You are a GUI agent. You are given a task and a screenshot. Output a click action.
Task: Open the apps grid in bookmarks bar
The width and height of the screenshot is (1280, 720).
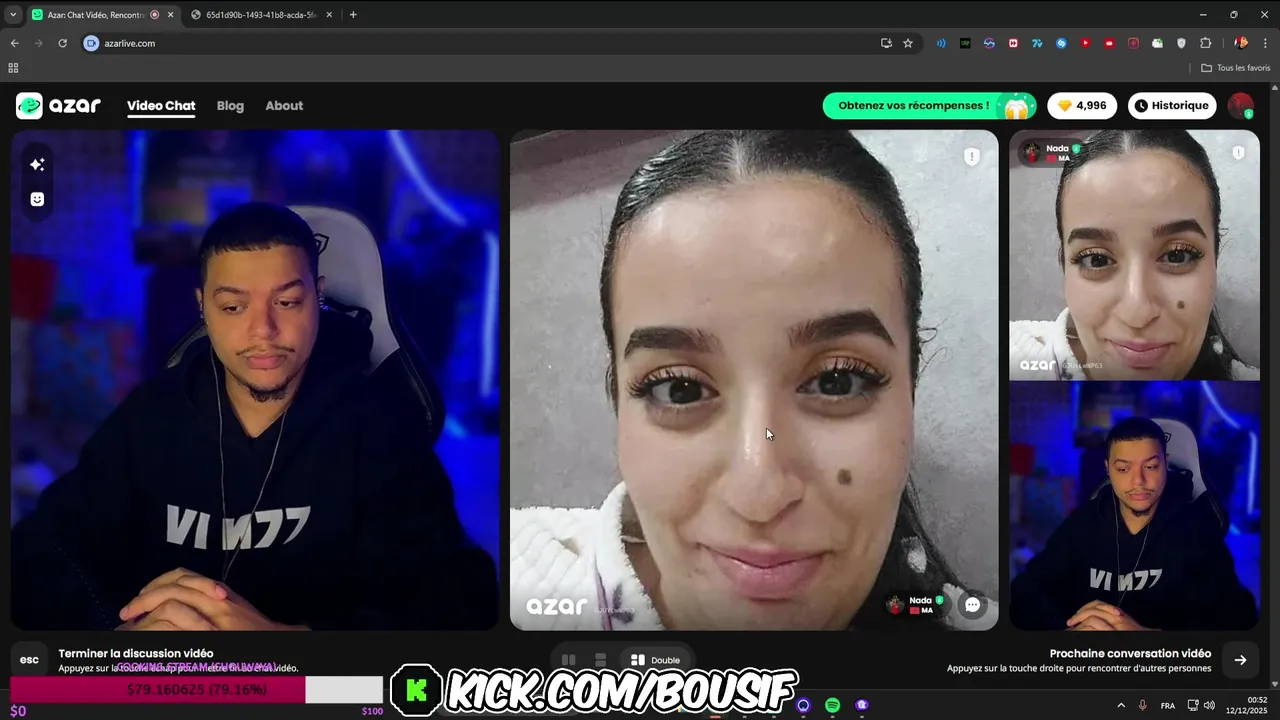point(13,68)
